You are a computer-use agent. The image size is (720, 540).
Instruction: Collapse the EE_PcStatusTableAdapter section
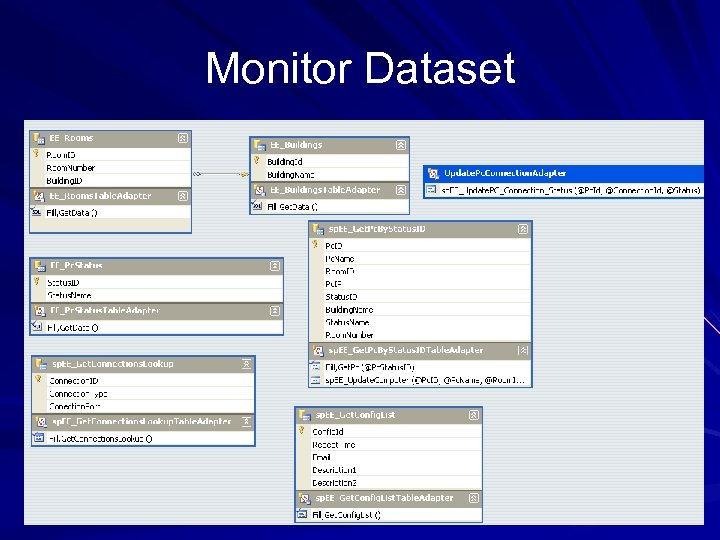[275, 311]
